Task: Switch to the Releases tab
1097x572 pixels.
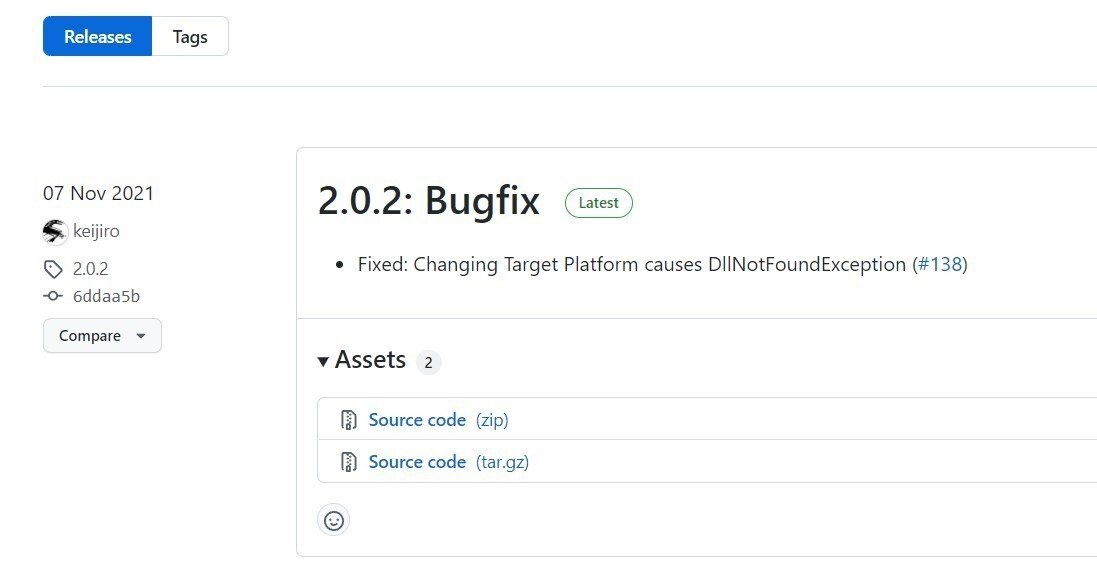Action: tap(97, 36)
